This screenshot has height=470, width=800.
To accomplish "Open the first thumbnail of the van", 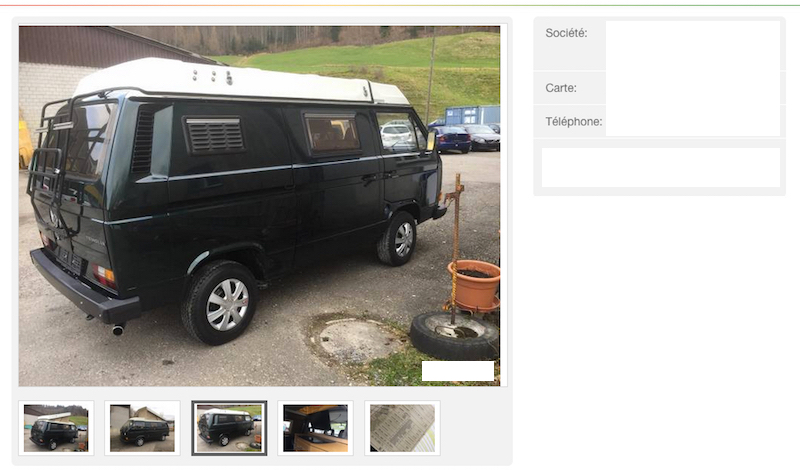I will pos(56,428).
